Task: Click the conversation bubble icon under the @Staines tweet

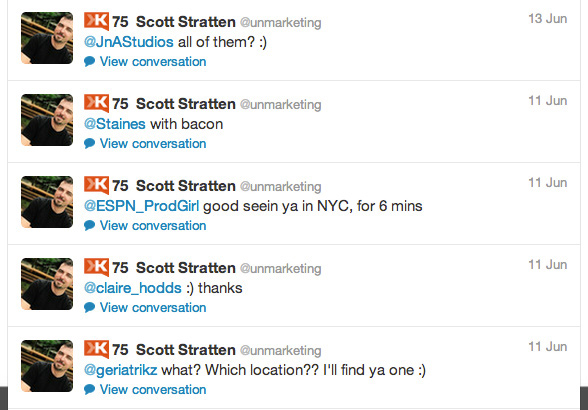Action: click(89, 144)
